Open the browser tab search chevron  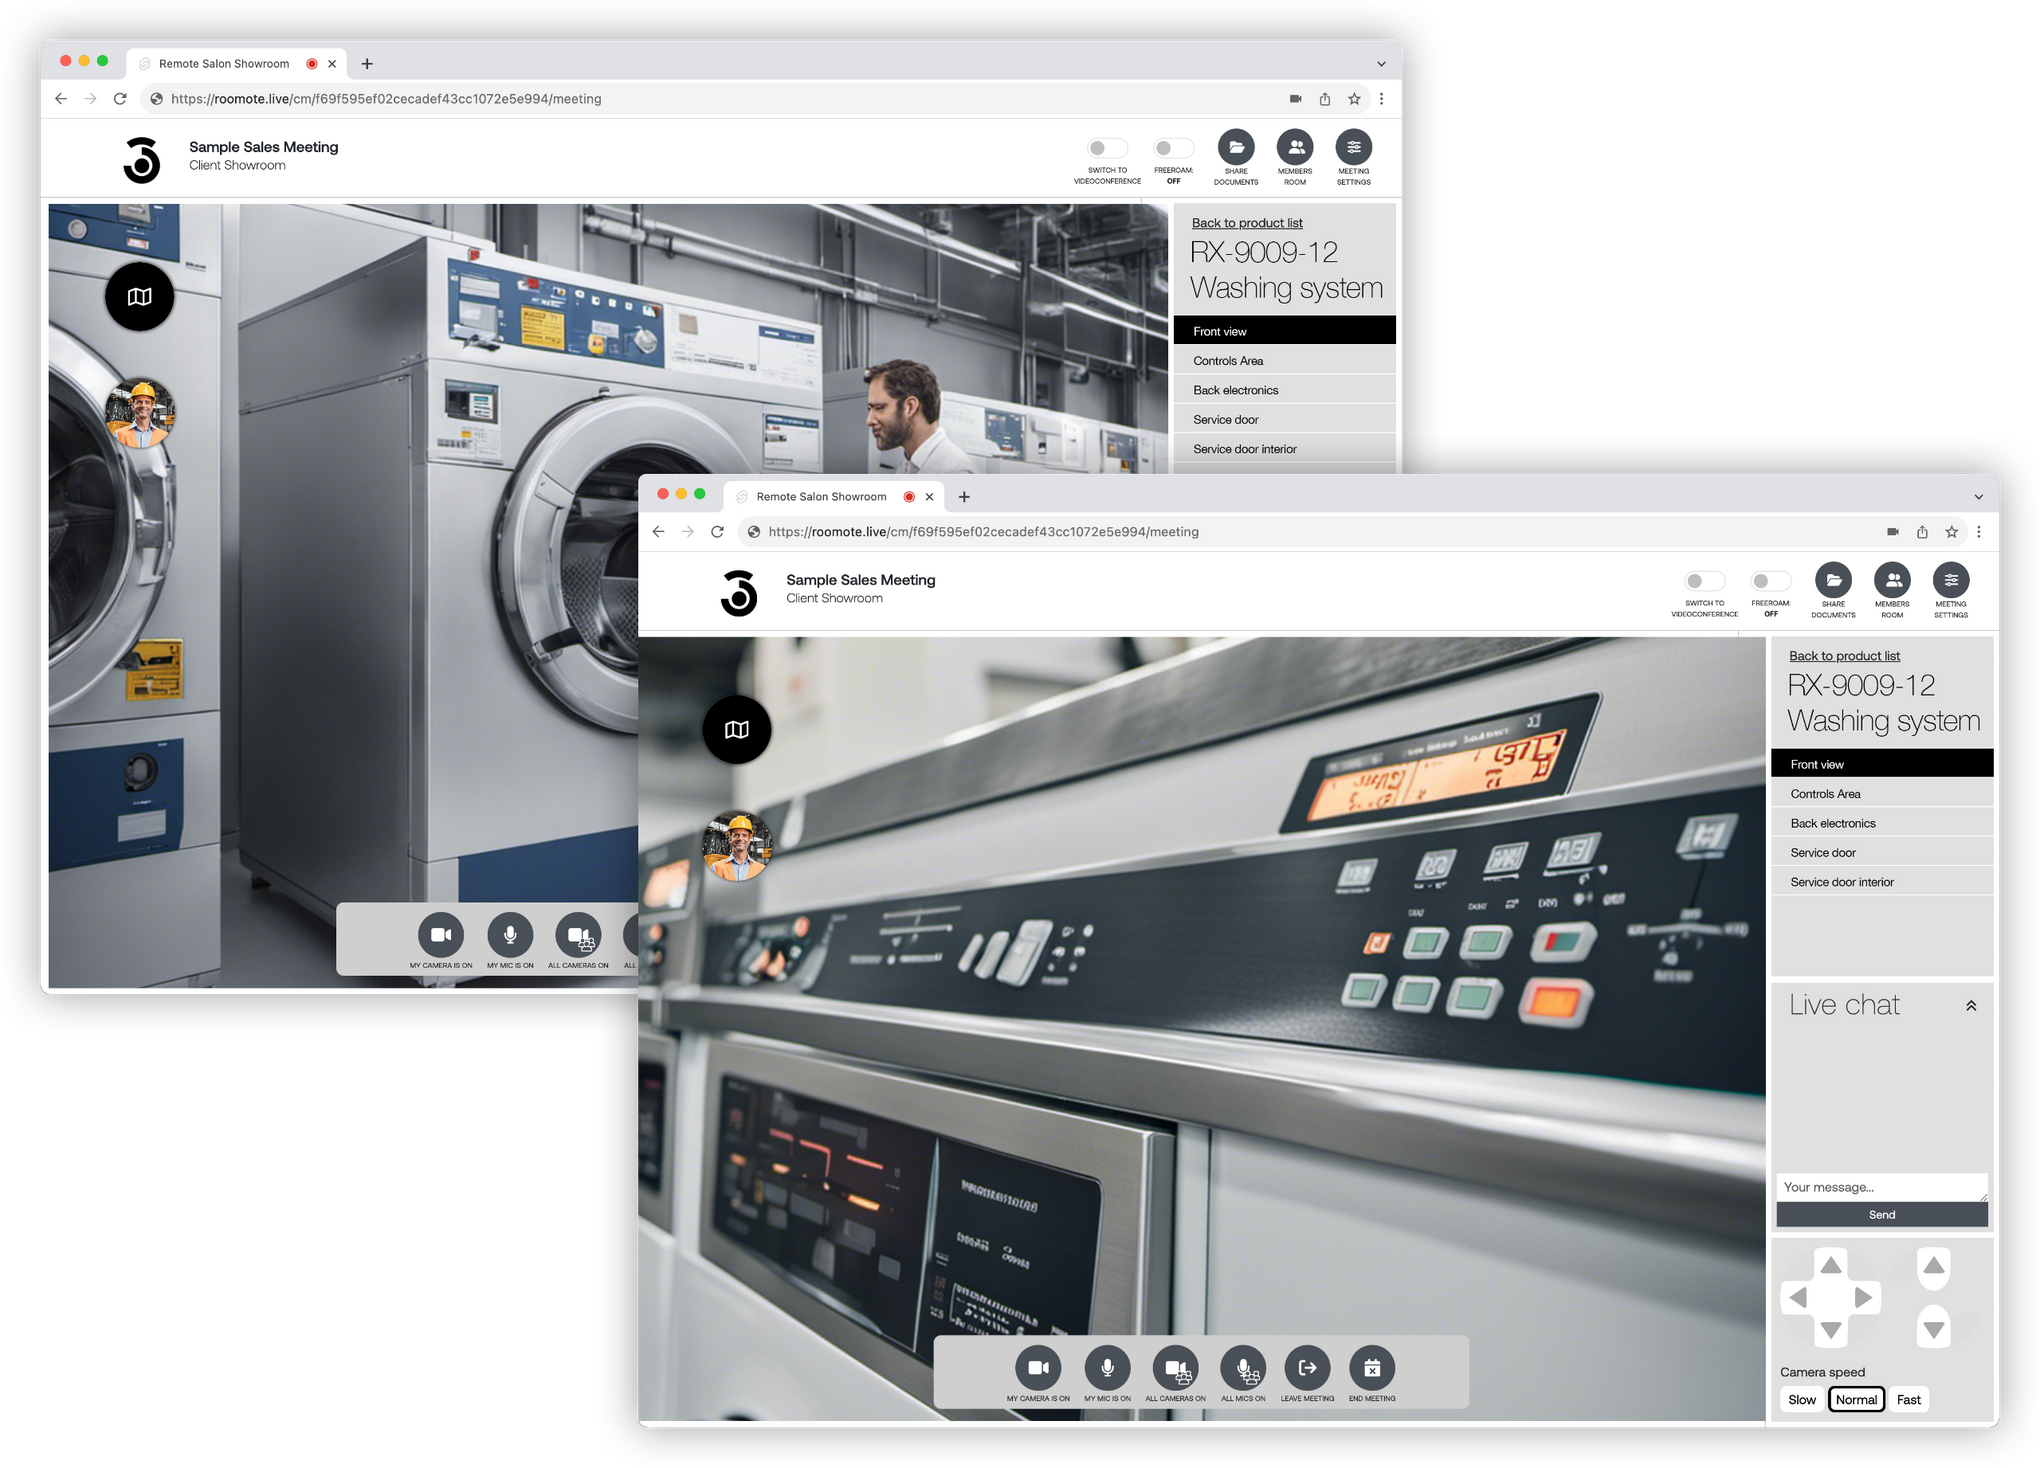coord(1977,496)
